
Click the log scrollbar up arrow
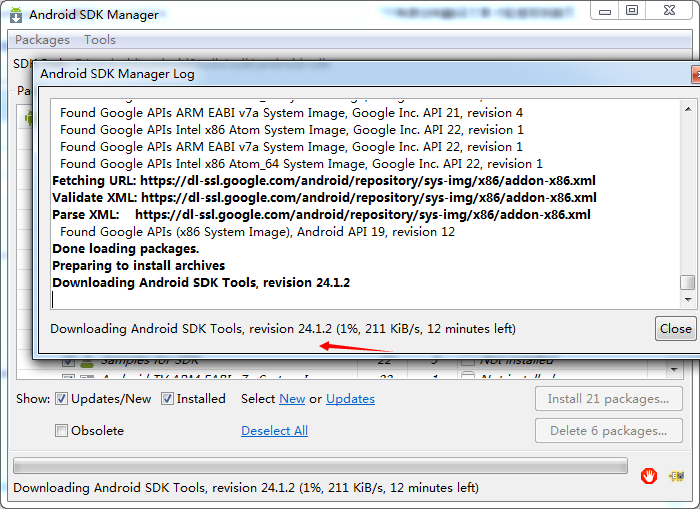[x=688, y=109]
